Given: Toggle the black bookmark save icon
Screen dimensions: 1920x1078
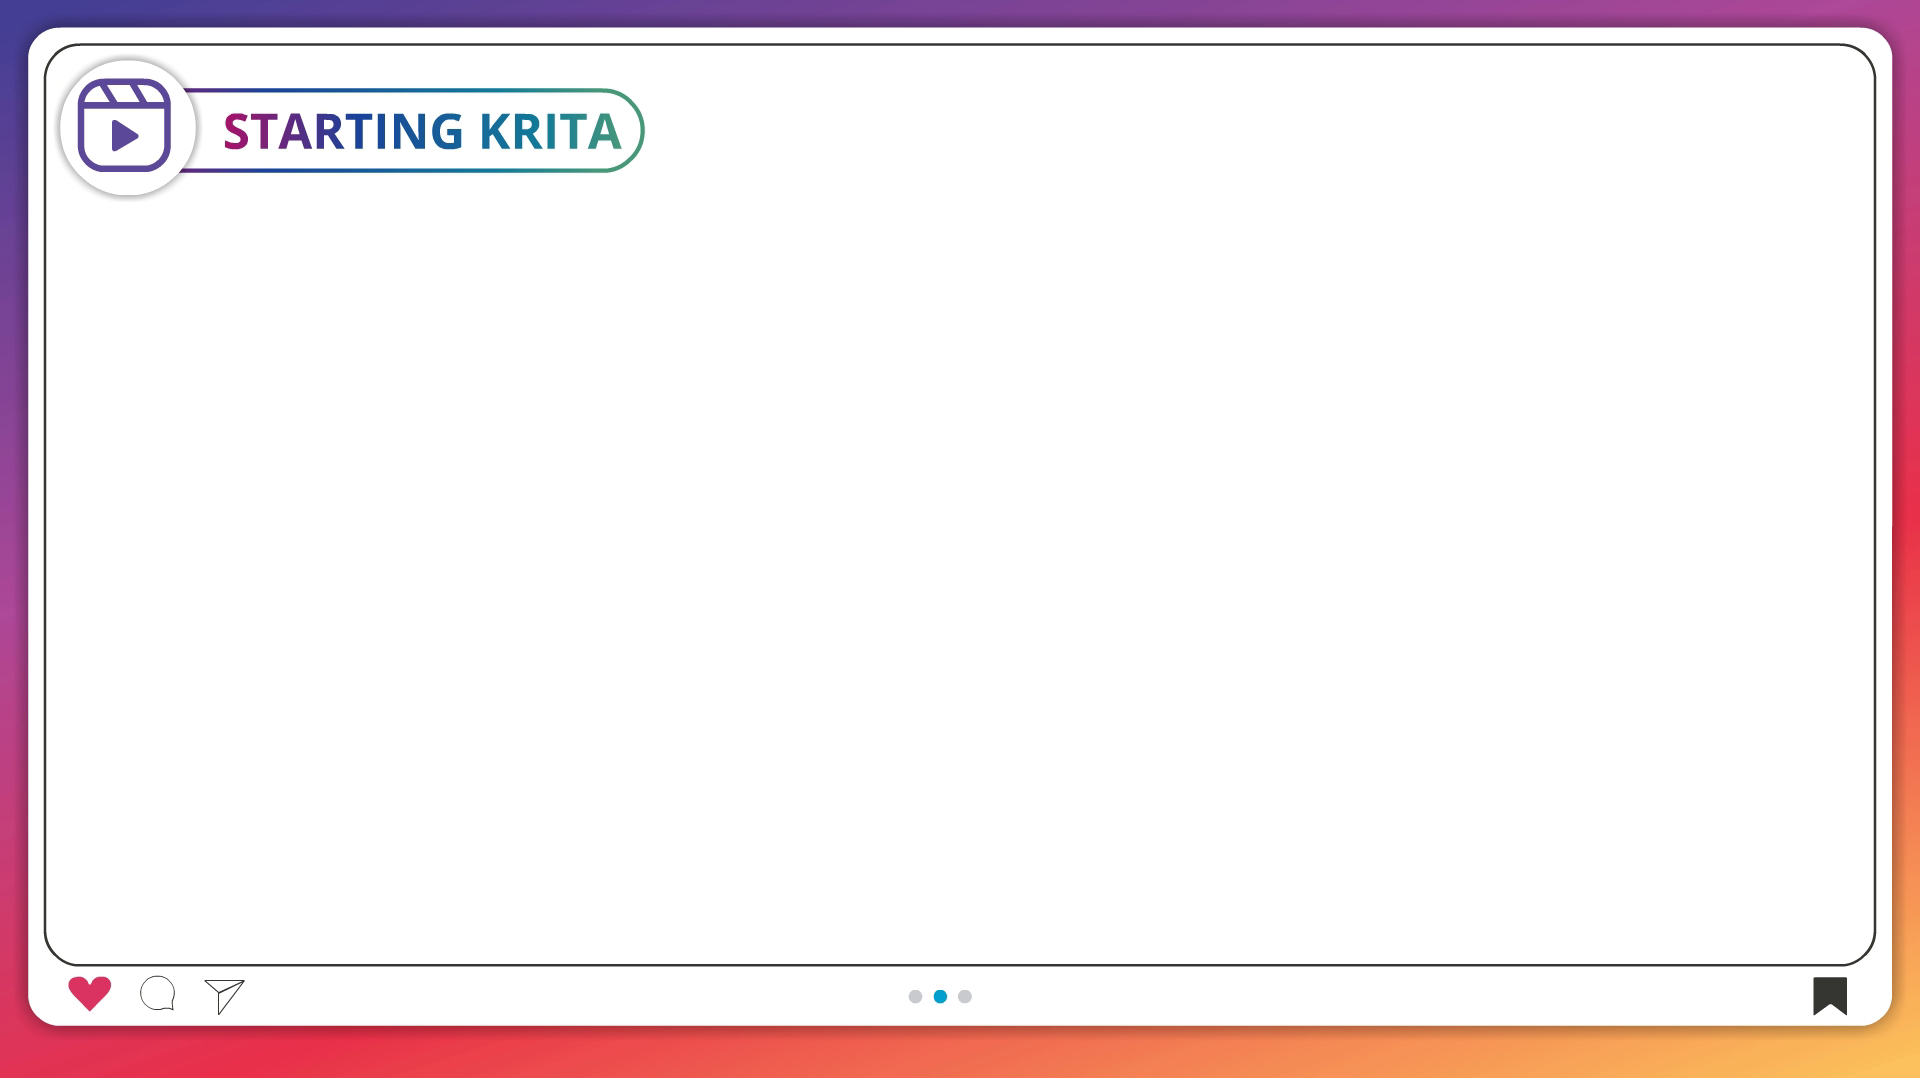Looking at the screenshot, I should tap(1829, 995).
